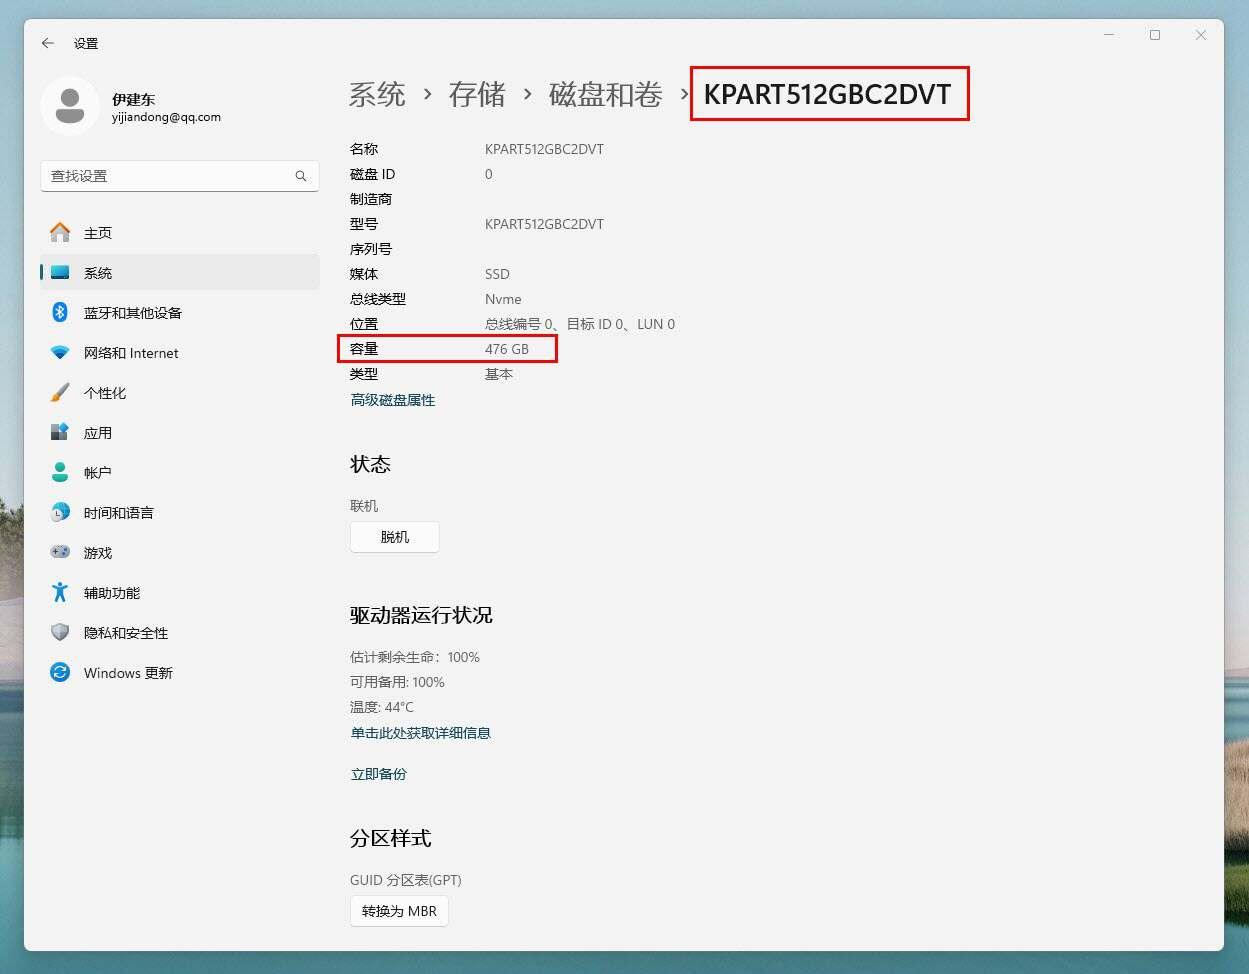
Task: Navigate to 存储 via breadcrumb
Action: [477, 94]
